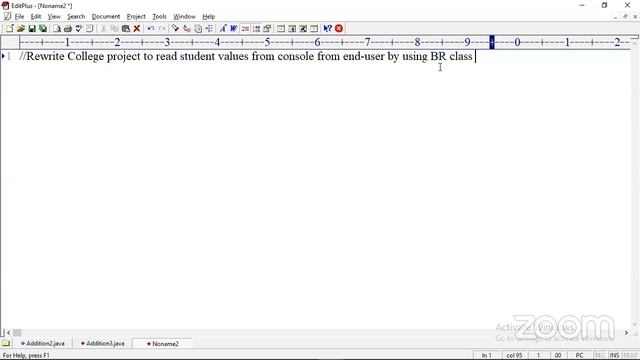Click the word "College" in the comment line

point(86,56)
